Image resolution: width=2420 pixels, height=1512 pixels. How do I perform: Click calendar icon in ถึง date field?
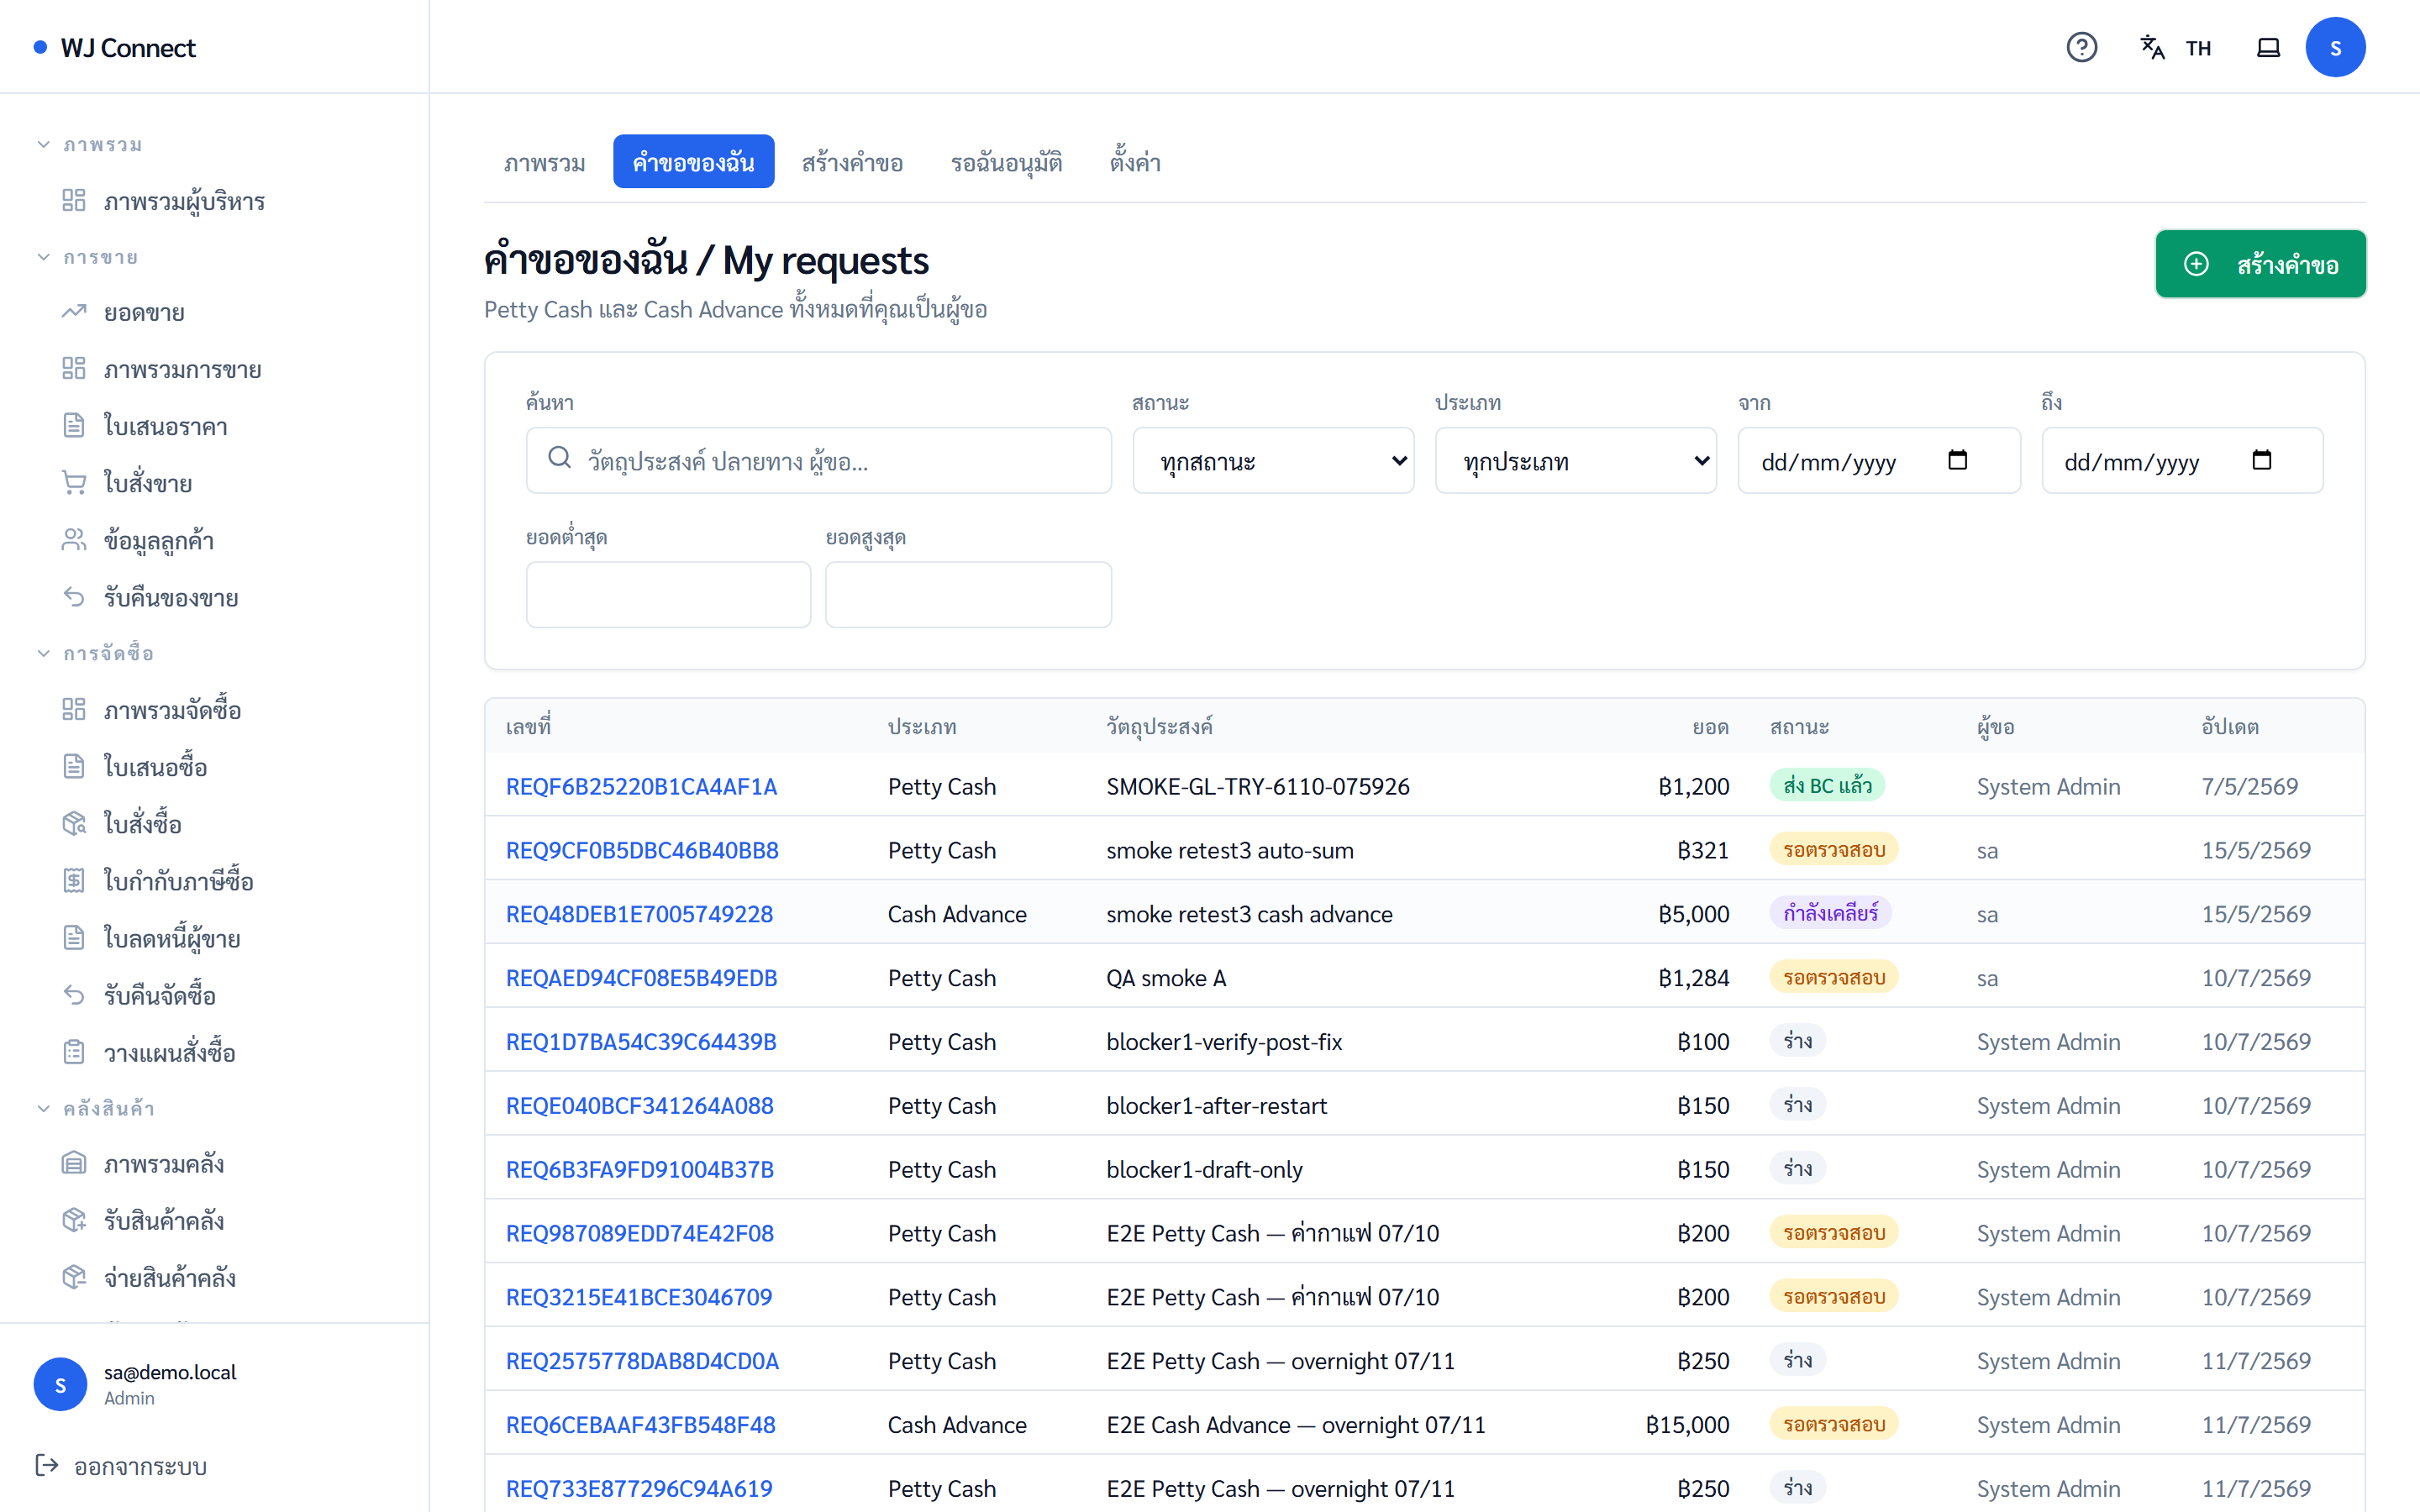tap(2261, 460)
